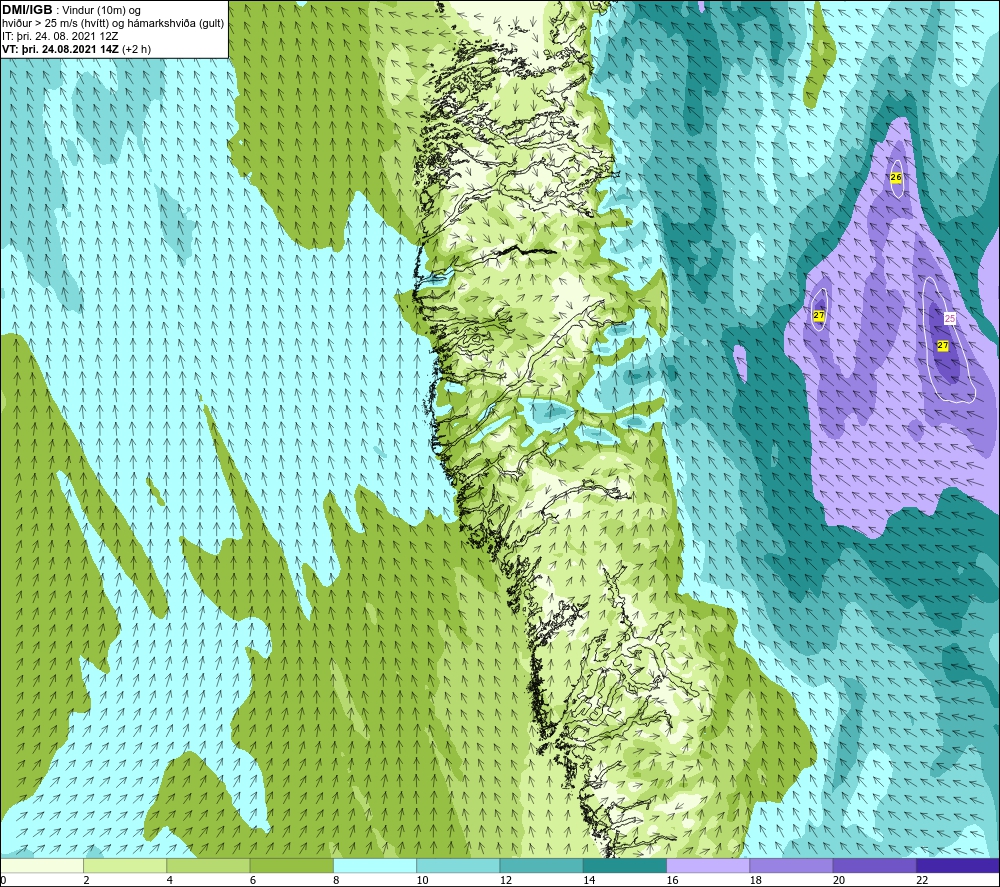Click the white gust label 25
This screenshot has width=1000, height=887.
(950, 318)
